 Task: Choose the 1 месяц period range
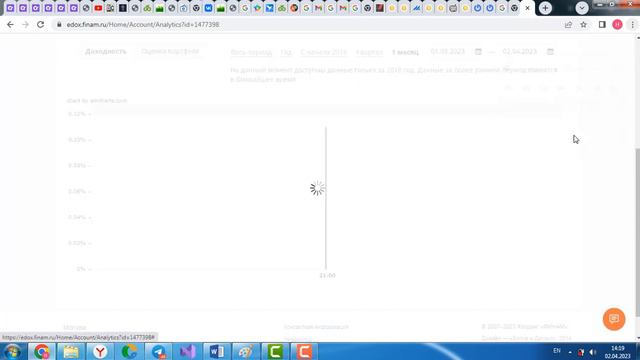405,52
